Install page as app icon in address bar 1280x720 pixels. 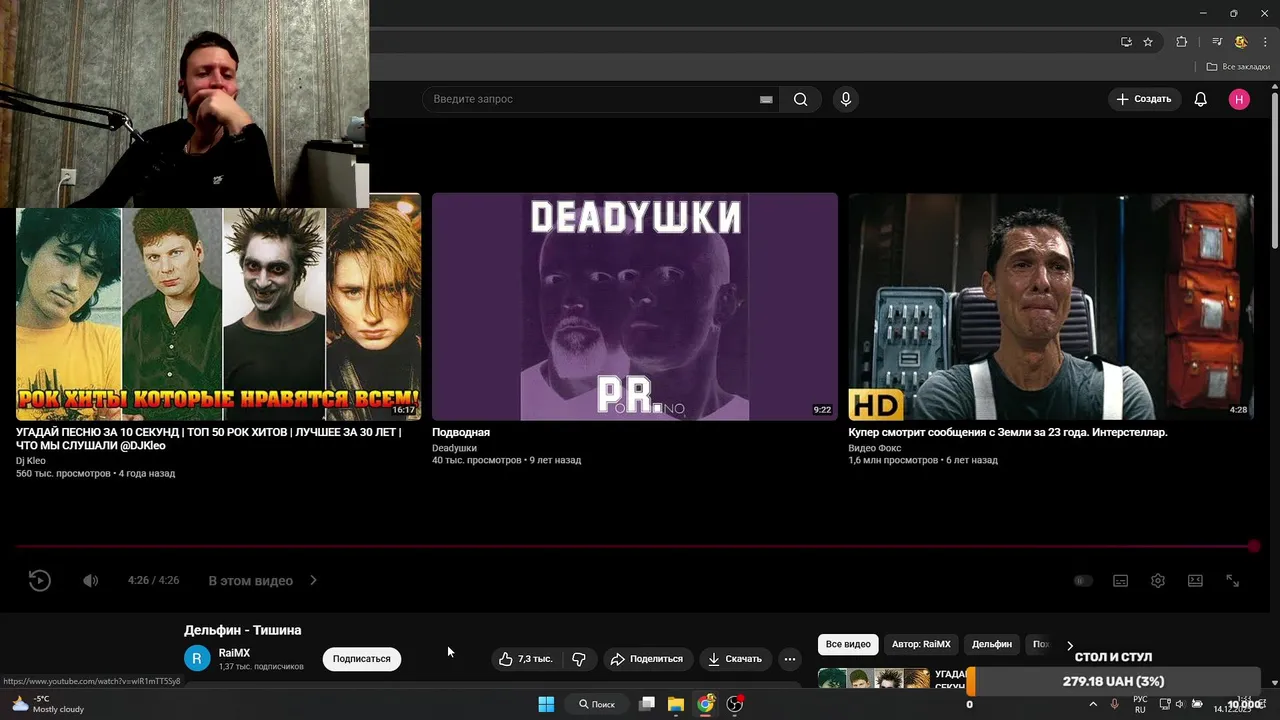[x=1126, y=42]
